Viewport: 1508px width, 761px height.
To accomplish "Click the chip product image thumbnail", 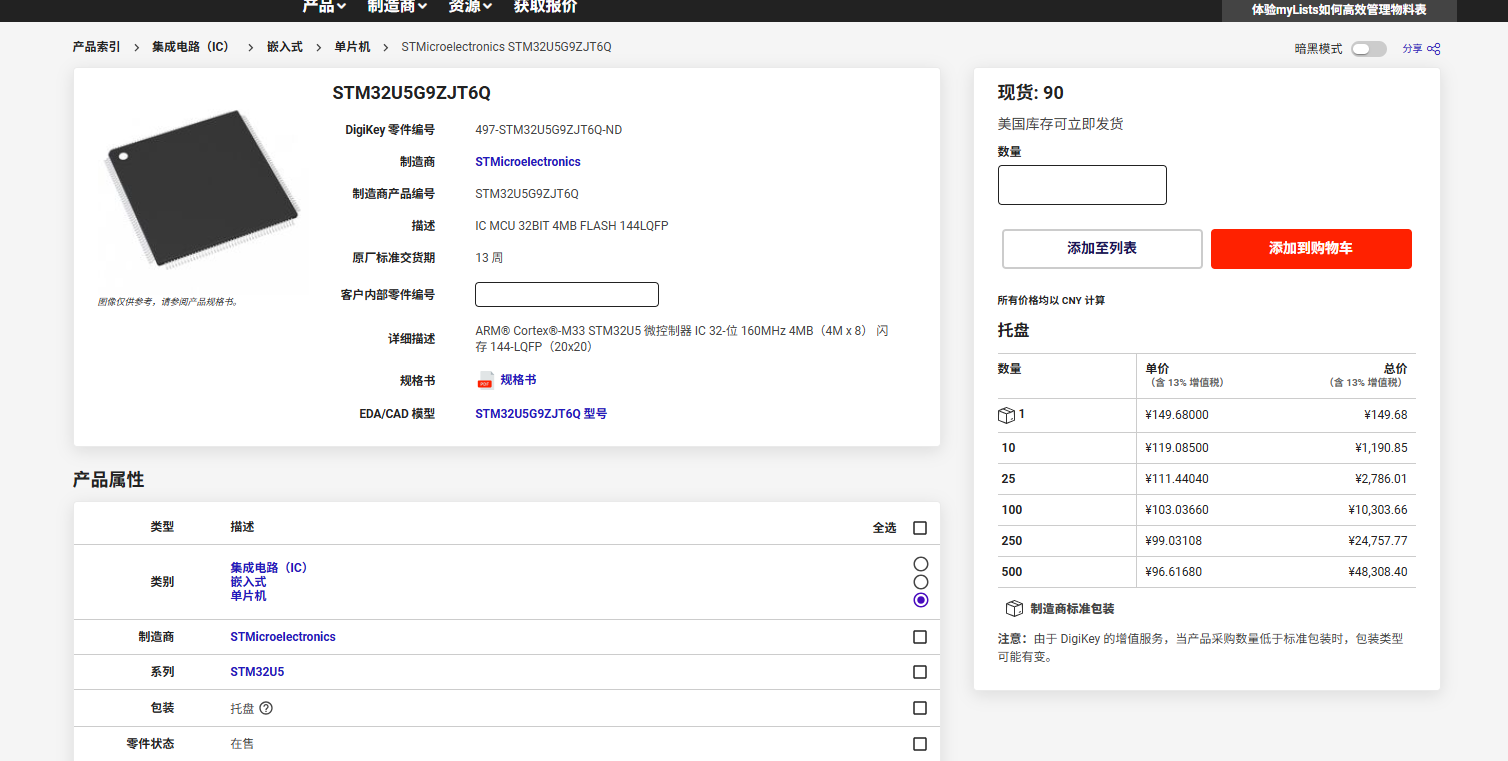I will click(x=202, y=187).
